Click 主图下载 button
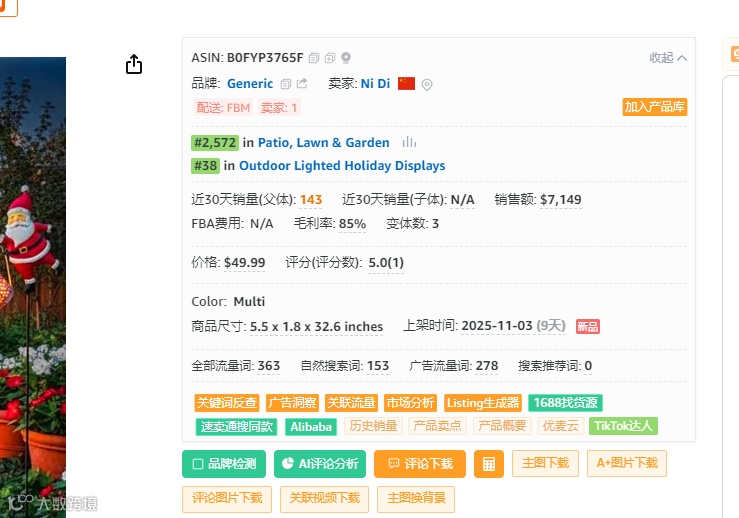Viewport: 739px width, 518px height. 545,463
